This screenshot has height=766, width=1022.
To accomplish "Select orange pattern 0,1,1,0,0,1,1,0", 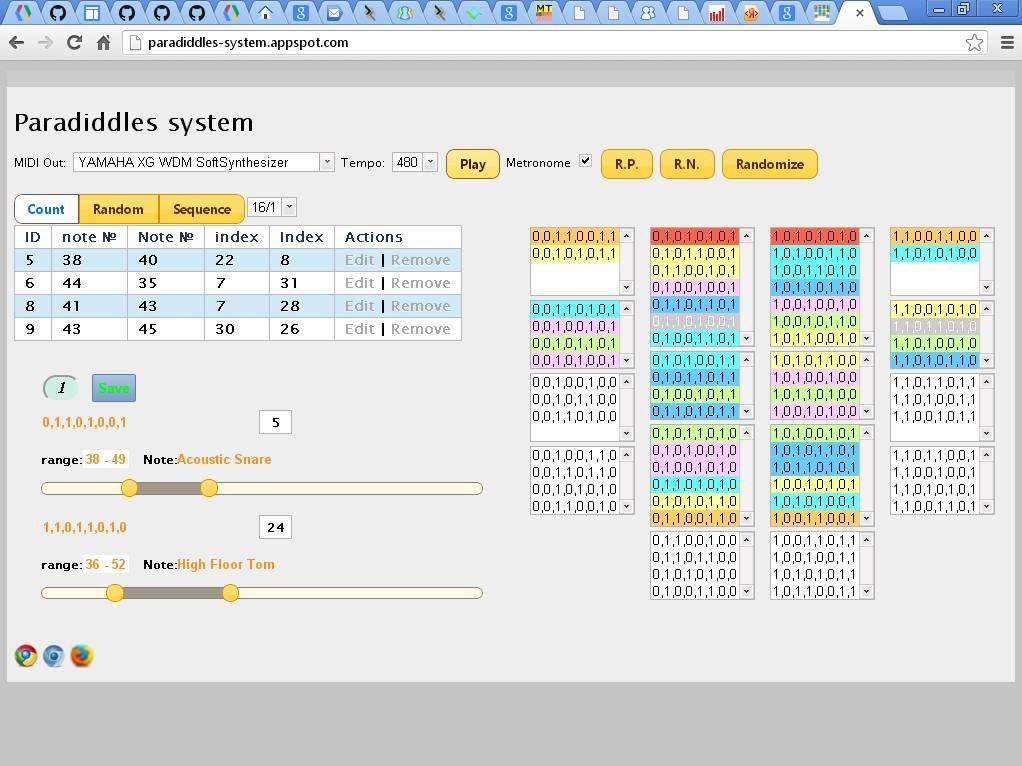I will click(695, 518).
